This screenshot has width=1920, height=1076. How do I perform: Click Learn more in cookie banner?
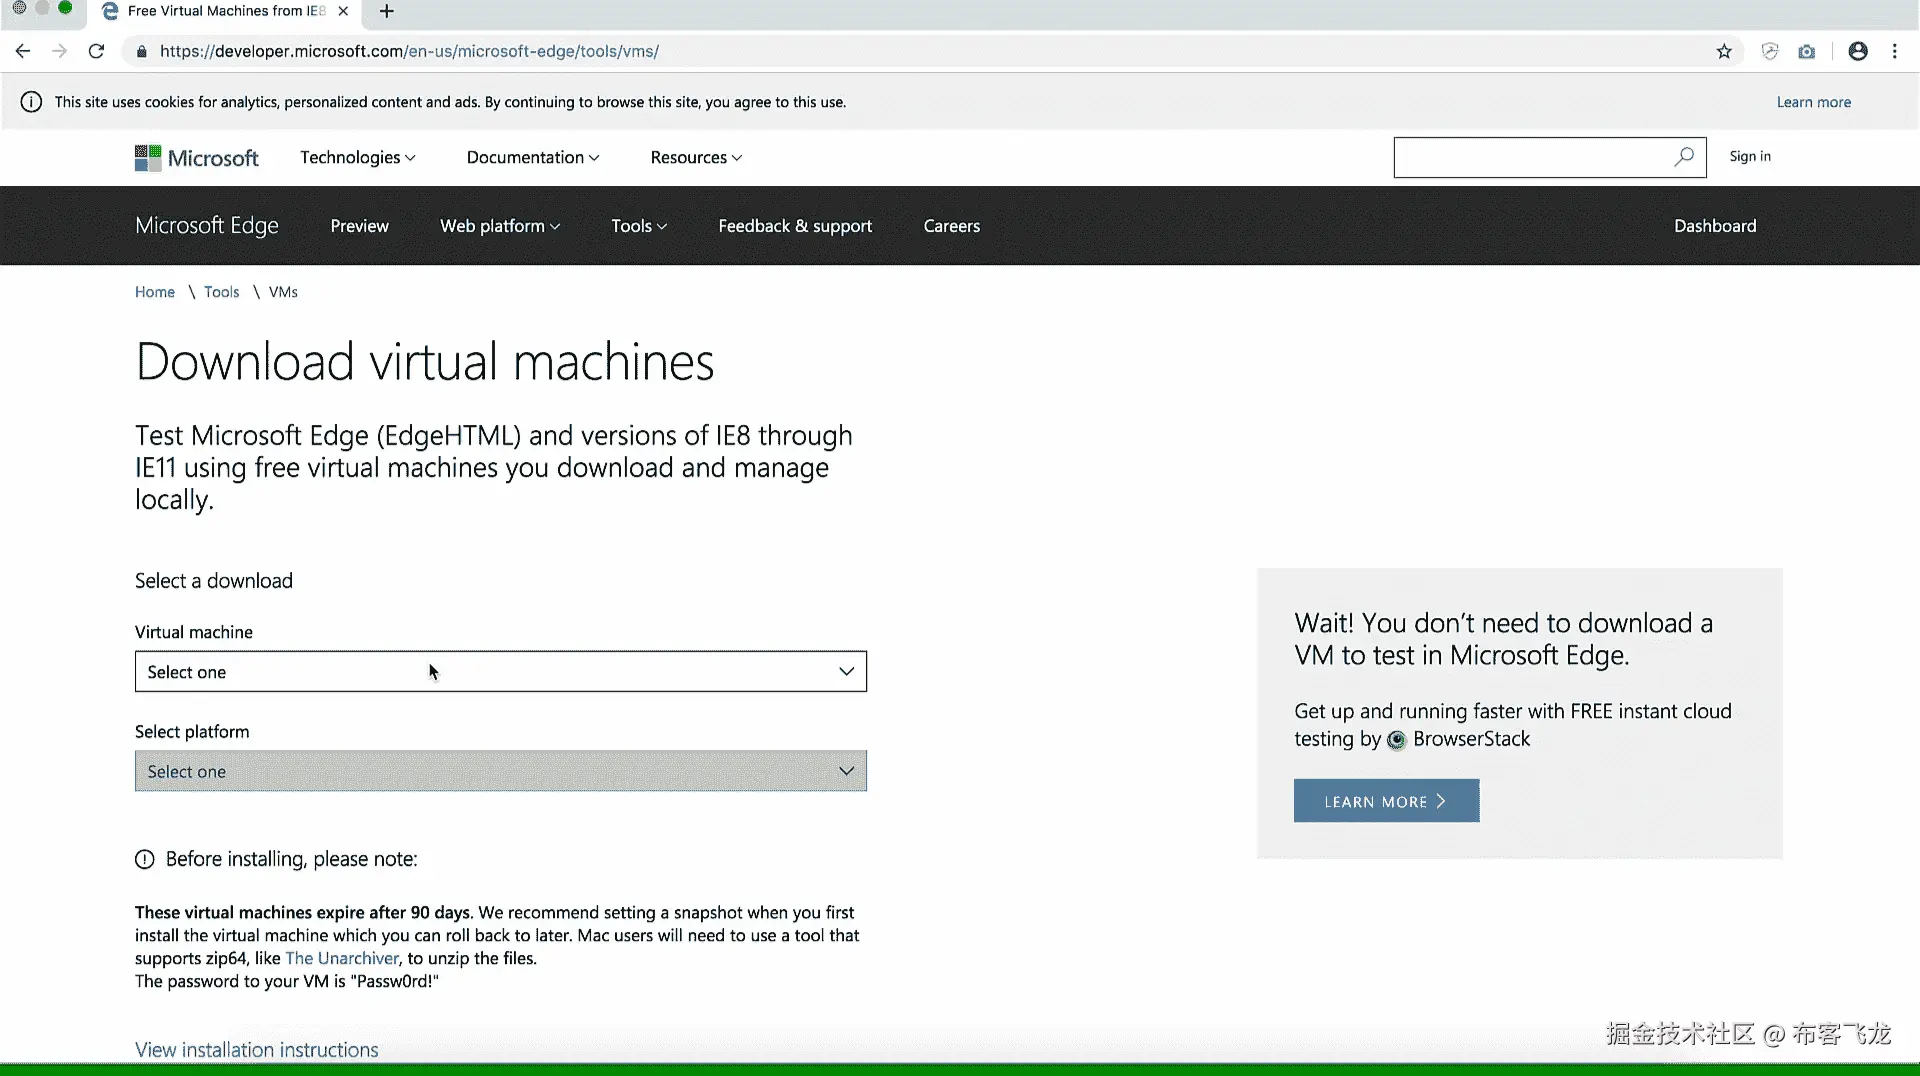(1814, 102)
